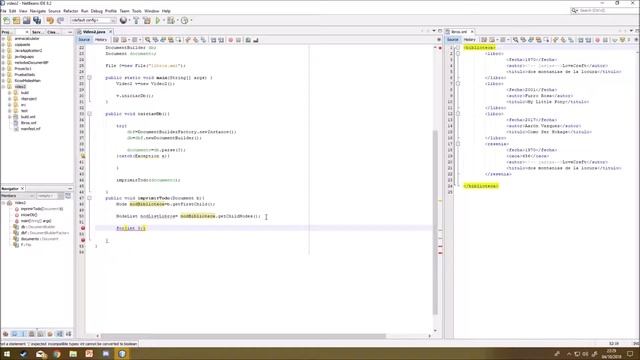
Task: Click the find selection magnifier icon in Java editor toolbar
Action: click(148, 40)
